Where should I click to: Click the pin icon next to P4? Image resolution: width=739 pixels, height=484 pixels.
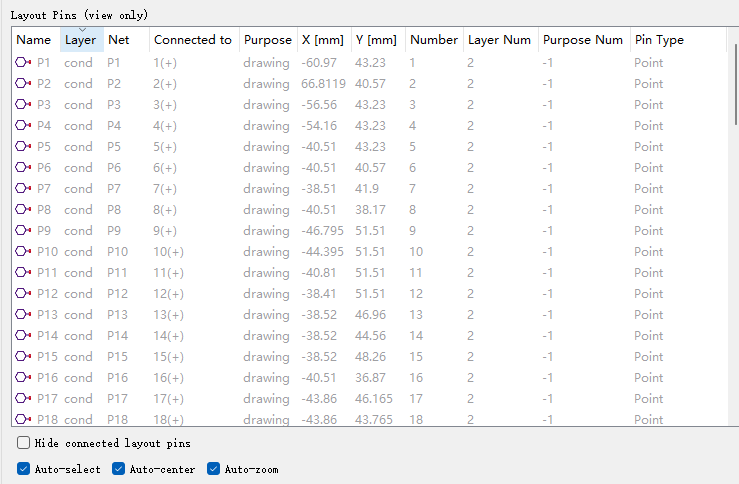click(x=24, y=126)
